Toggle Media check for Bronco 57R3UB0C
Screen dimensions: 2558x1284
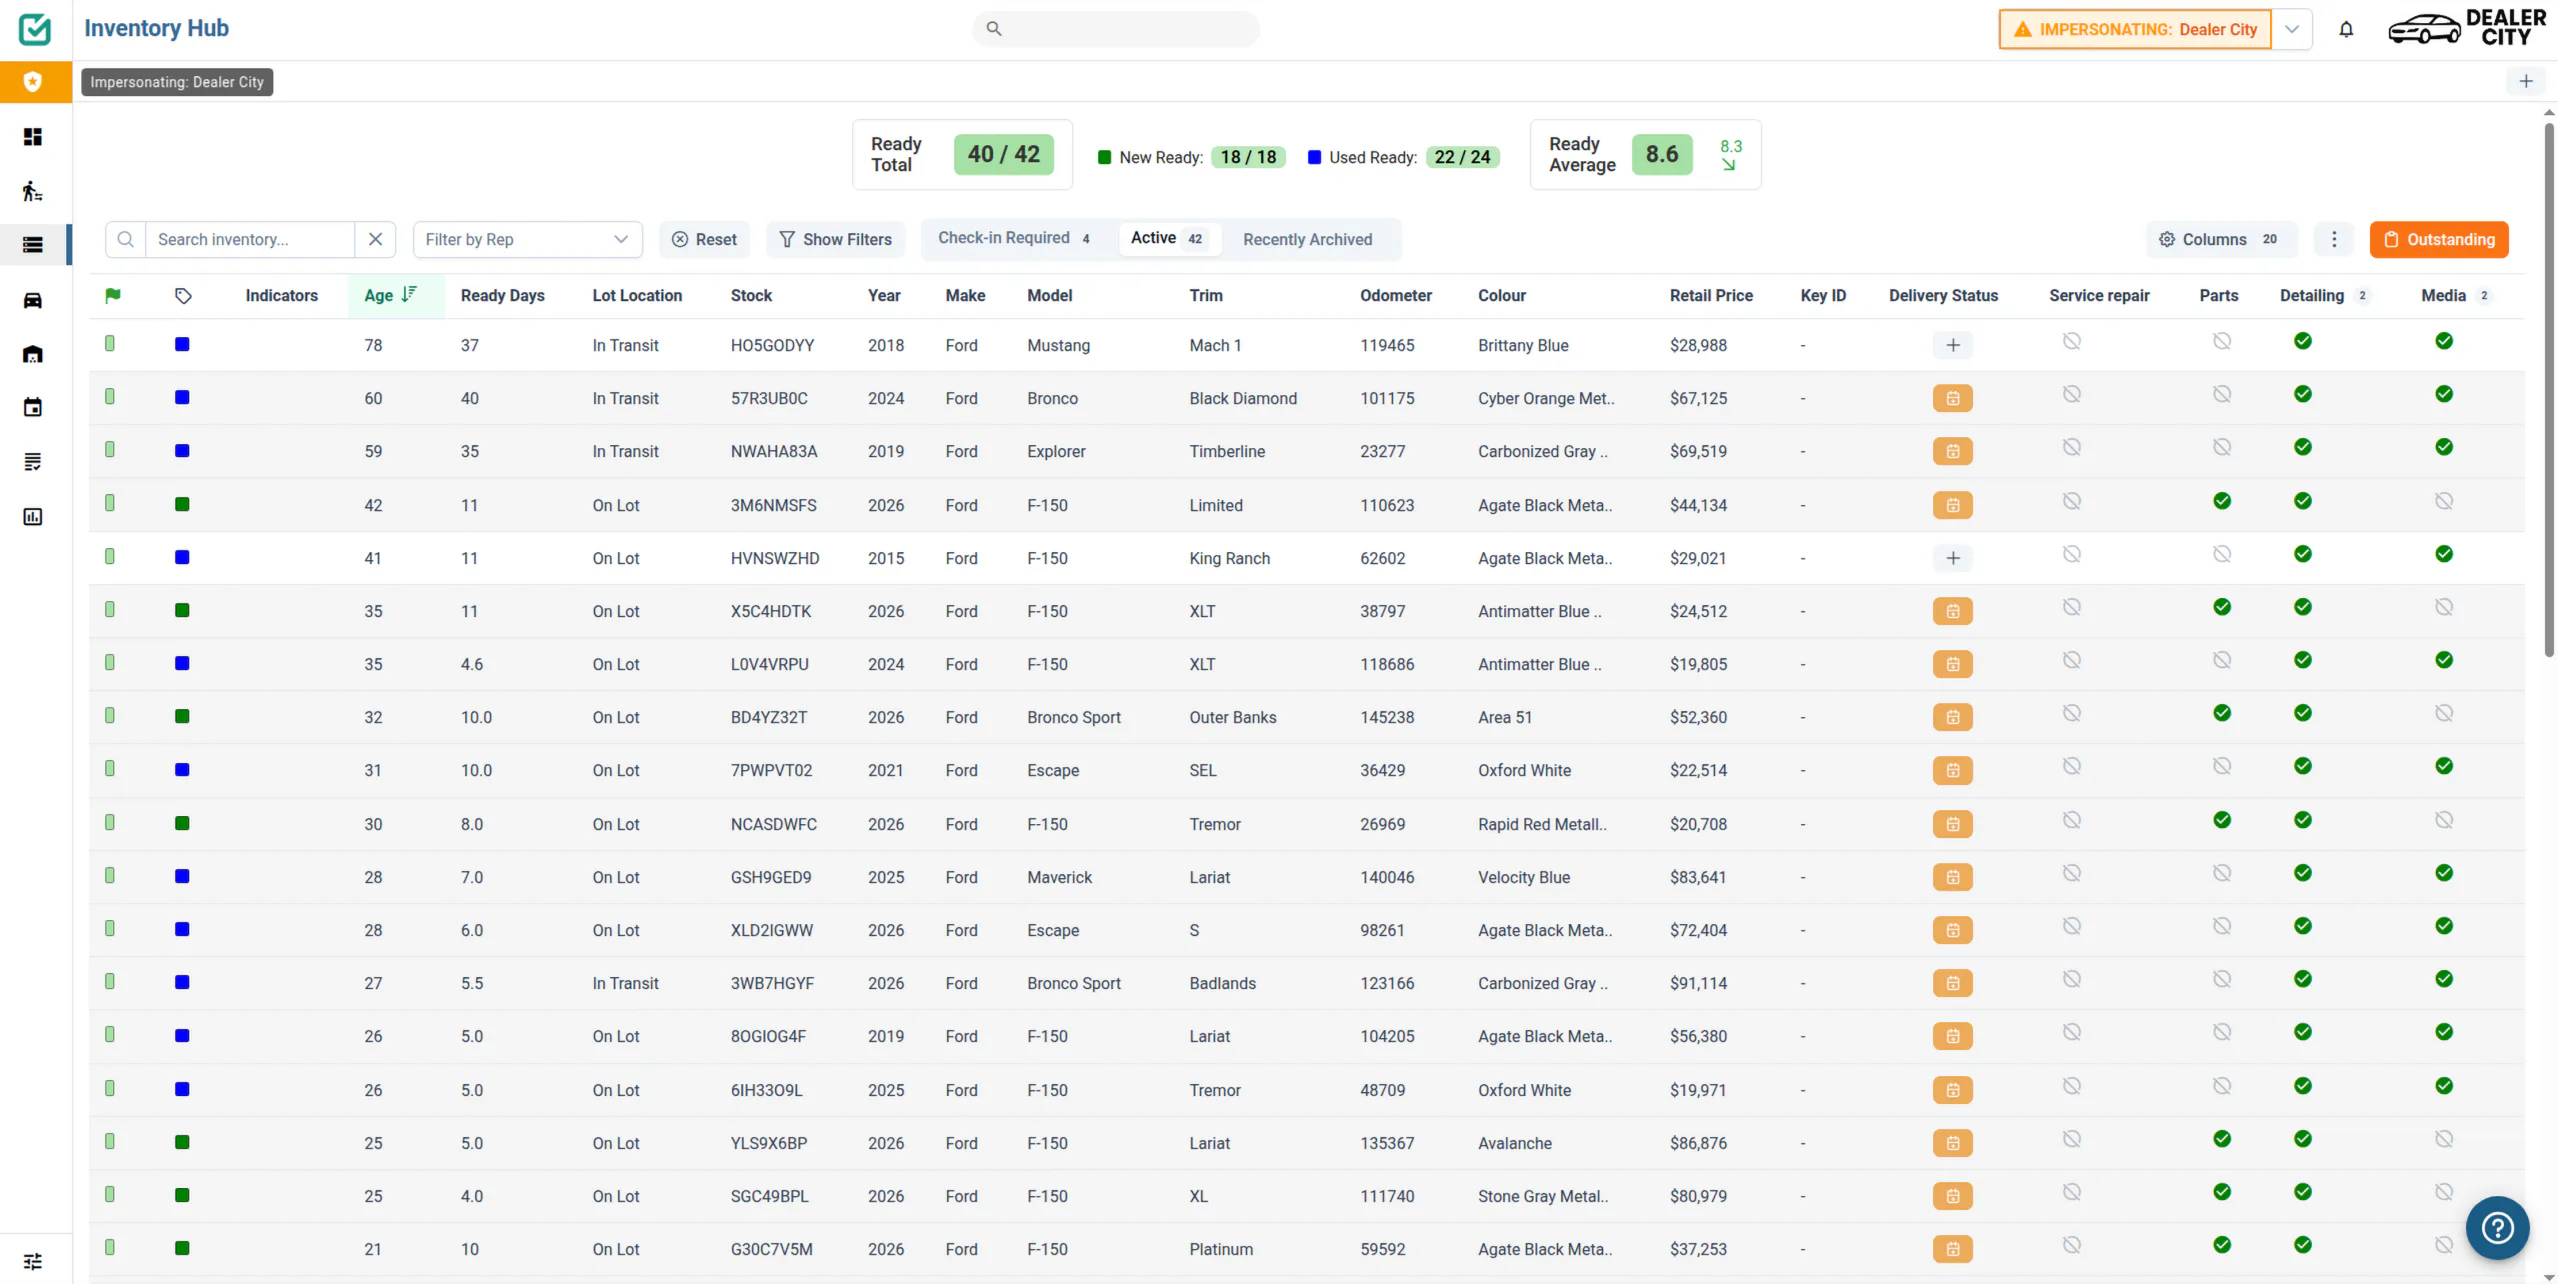2443,394
